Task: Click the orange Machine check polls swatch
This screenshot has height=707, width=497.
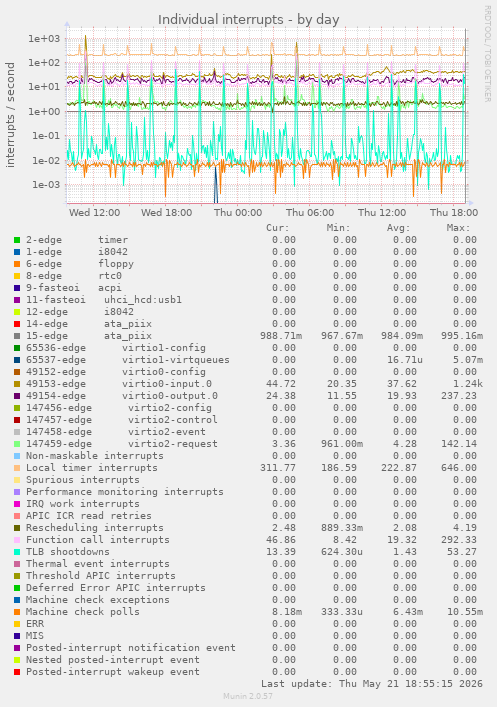Action: point(17,612)
